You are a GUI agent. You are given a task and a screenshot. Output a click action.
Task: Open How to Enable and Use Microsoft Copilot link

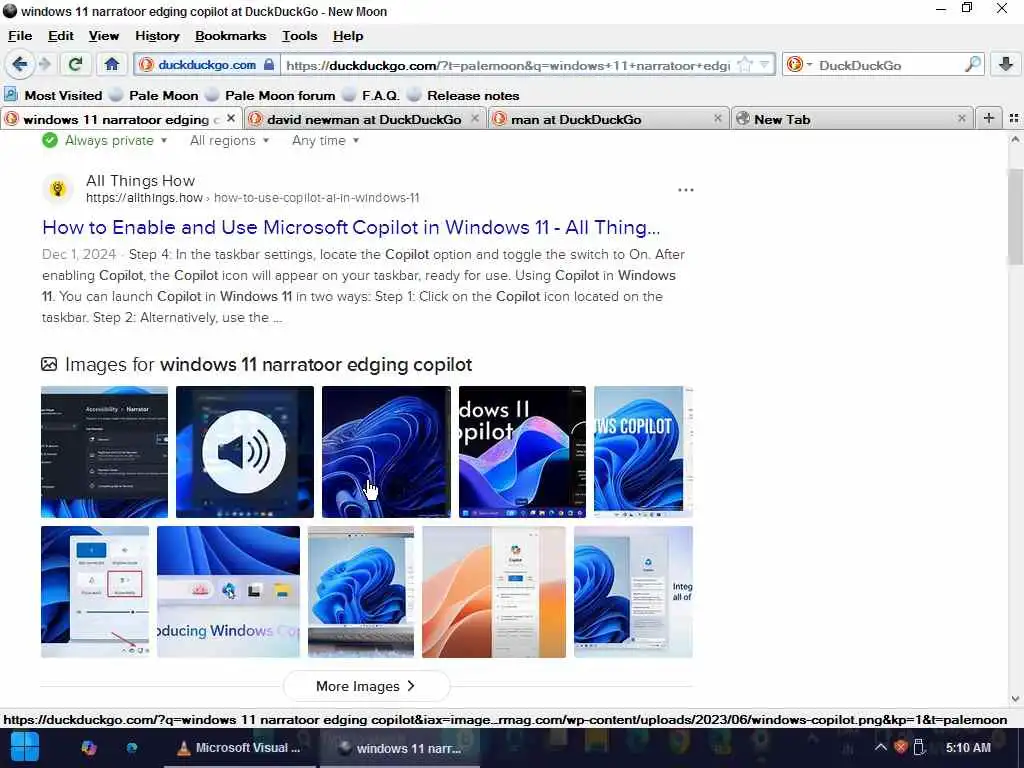[x=351, y=227]
